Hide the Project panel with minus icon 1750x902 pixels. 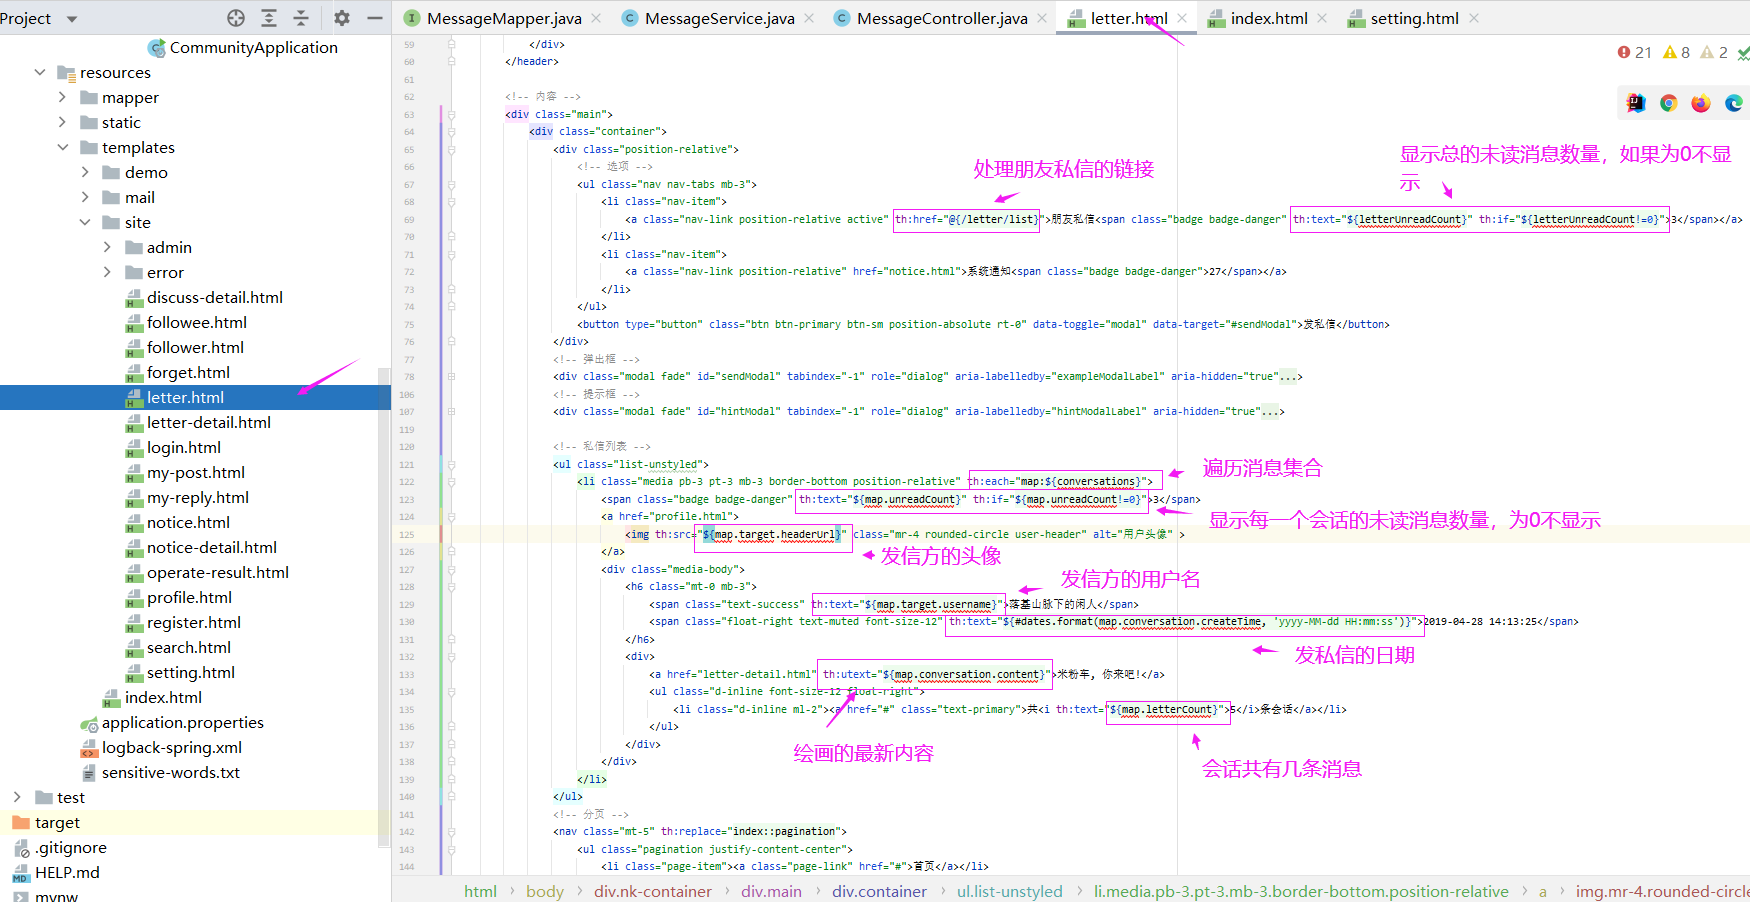pyautogui.click(x=375, y=18)
